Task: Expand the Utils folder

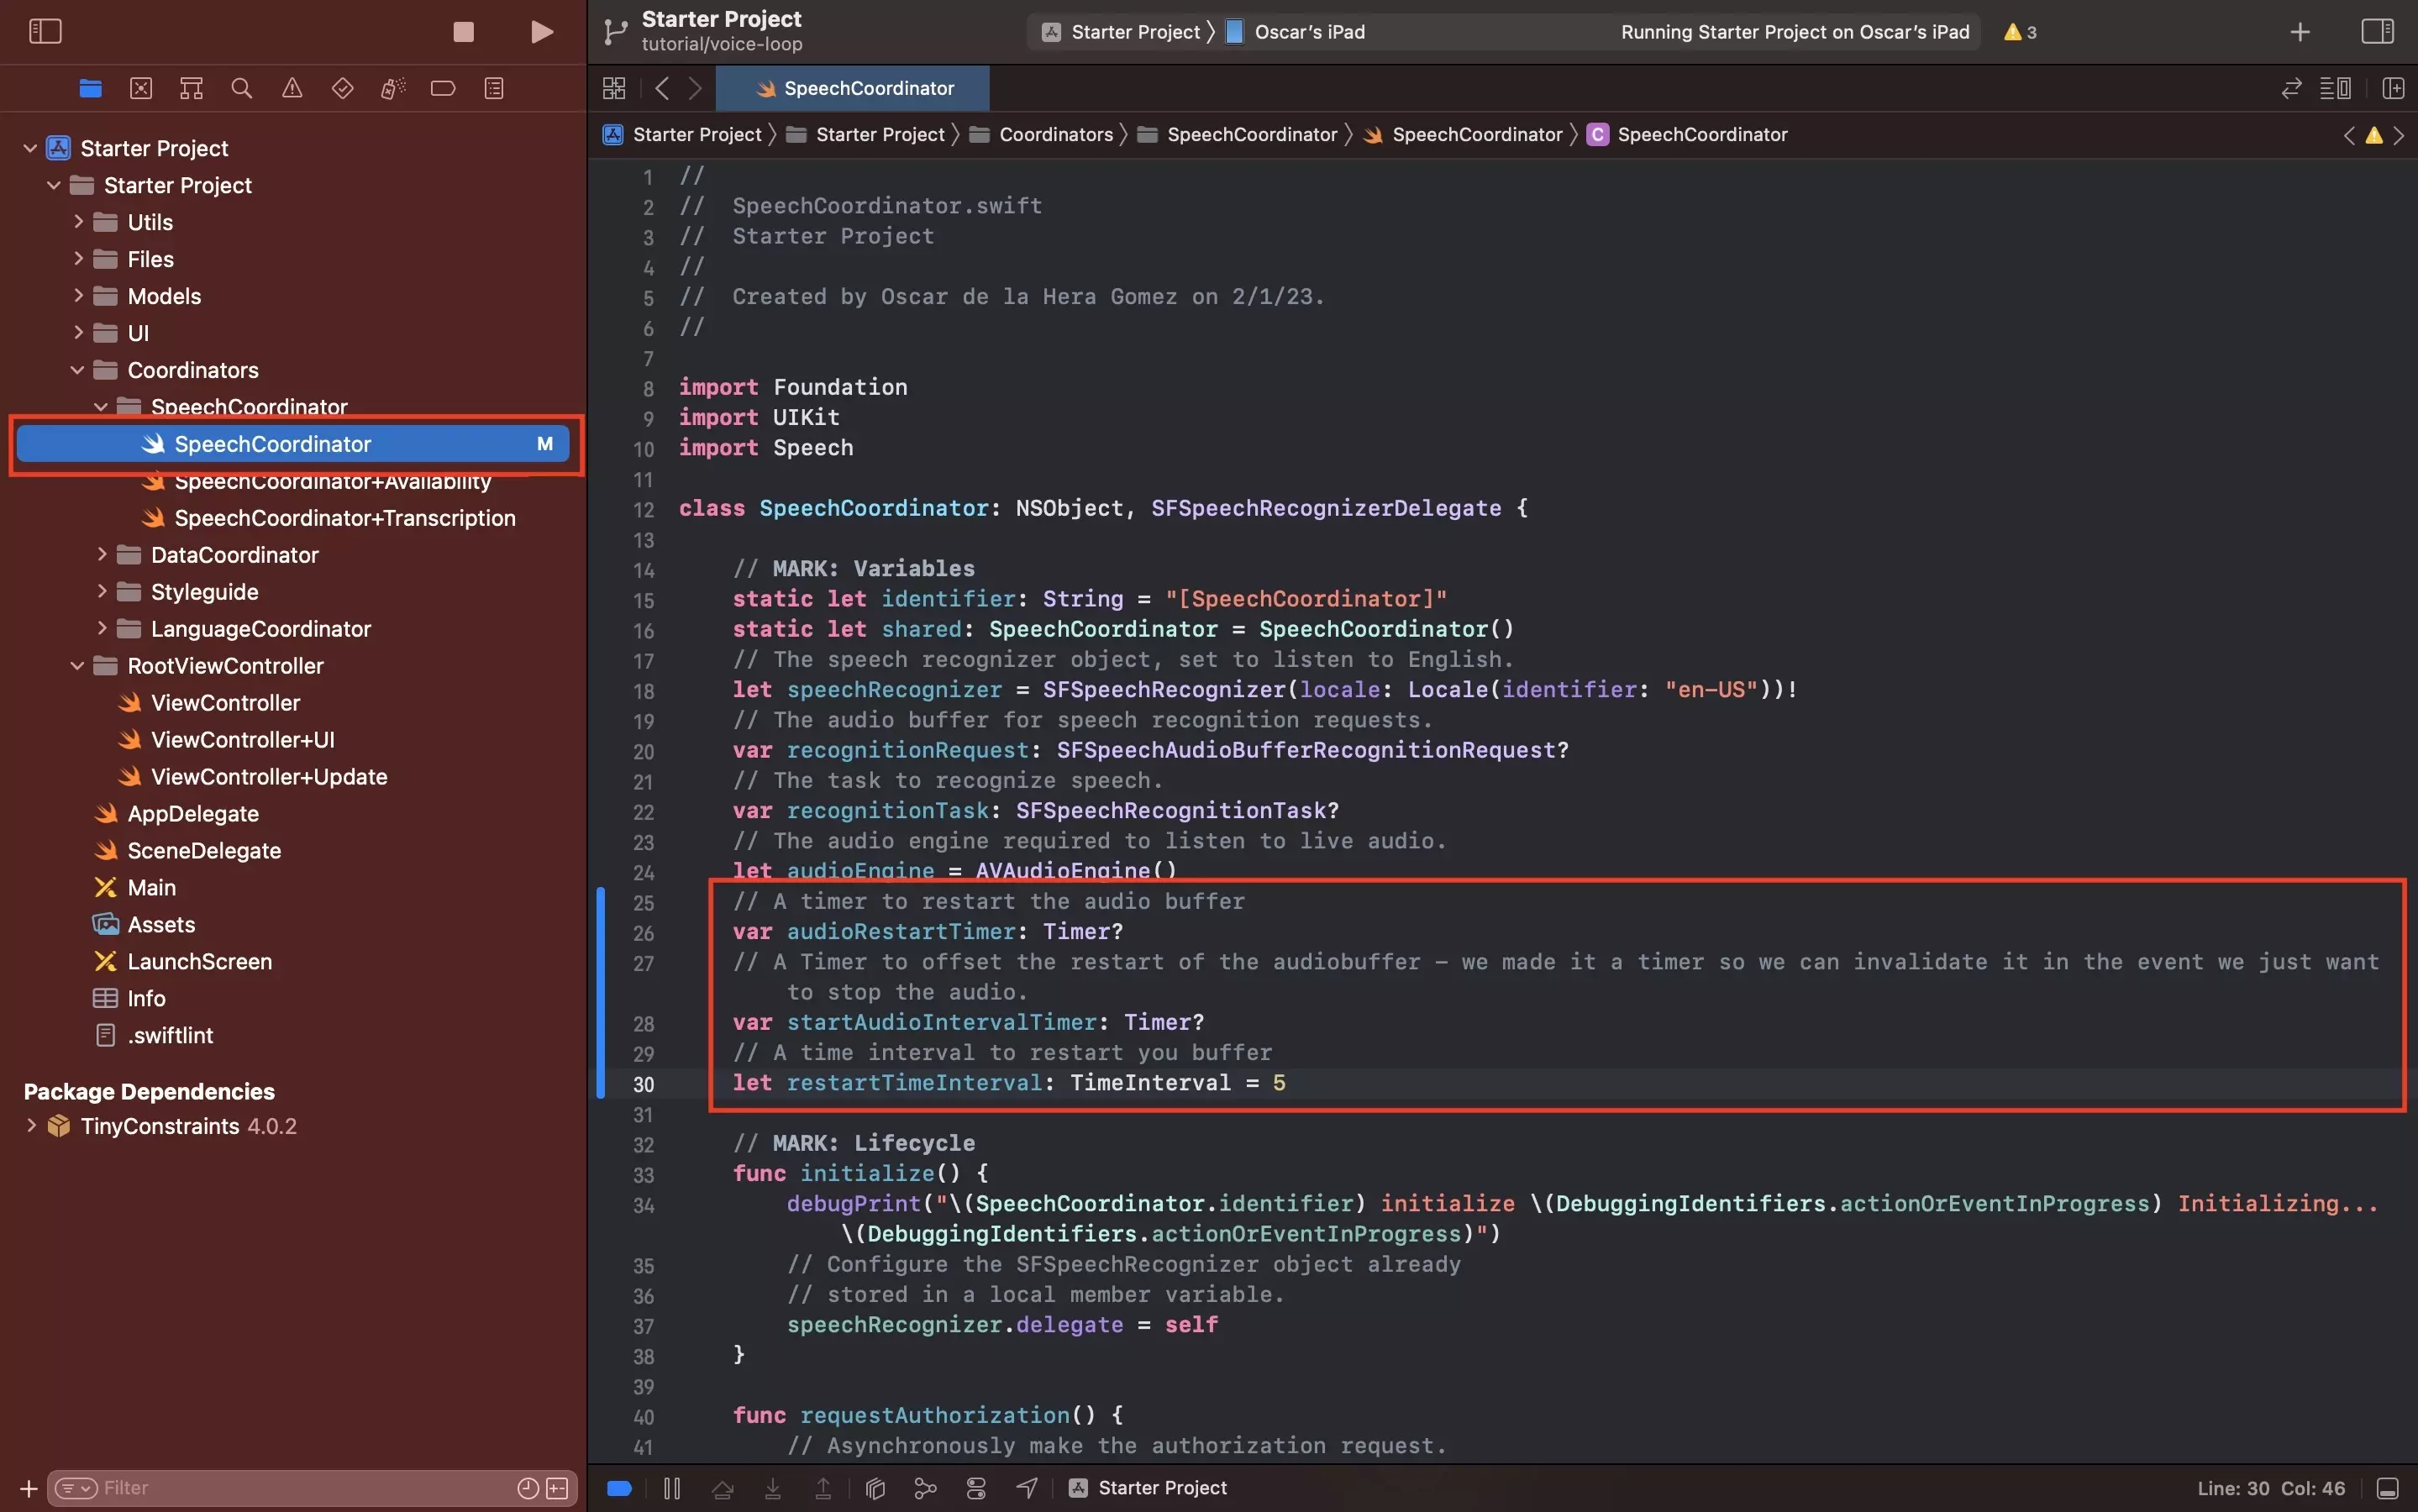Action: pyautogui.click(x=78, y=222)
